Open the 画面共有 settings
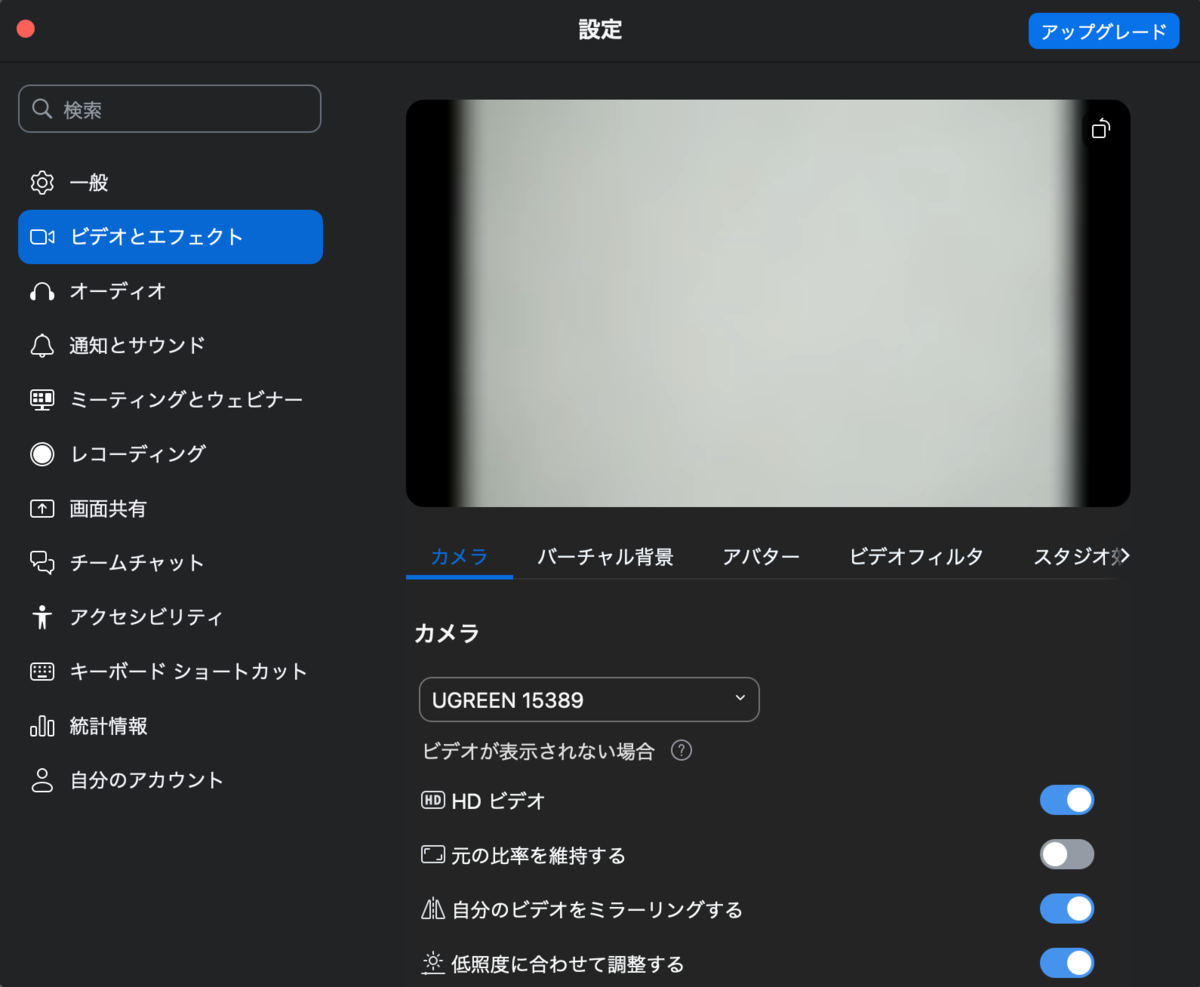The image size is (1200, 987). click(170, 508)
